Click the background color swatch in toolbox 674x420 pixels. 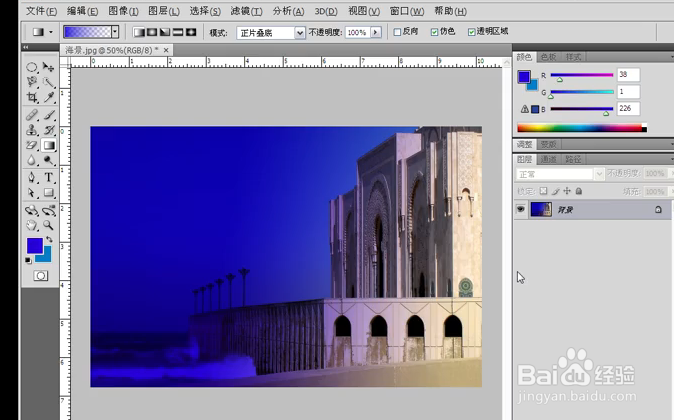tap(46, 257)
